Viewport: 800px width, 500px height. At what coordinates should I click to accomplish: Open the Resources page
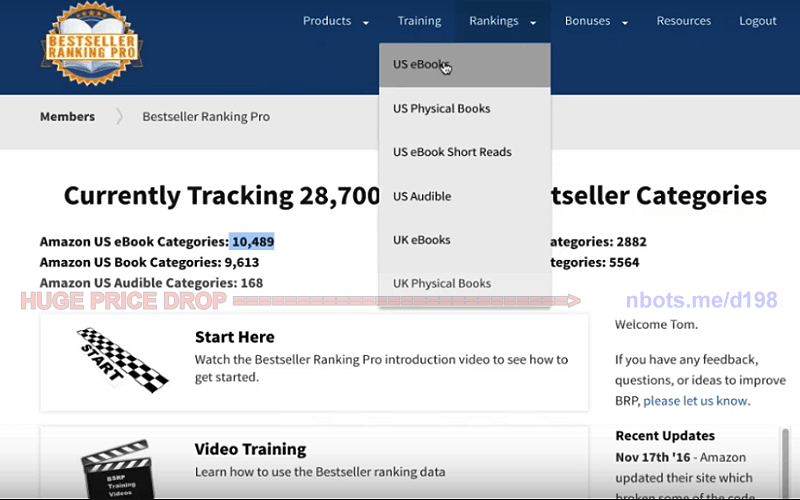click(x=684, y=21)
